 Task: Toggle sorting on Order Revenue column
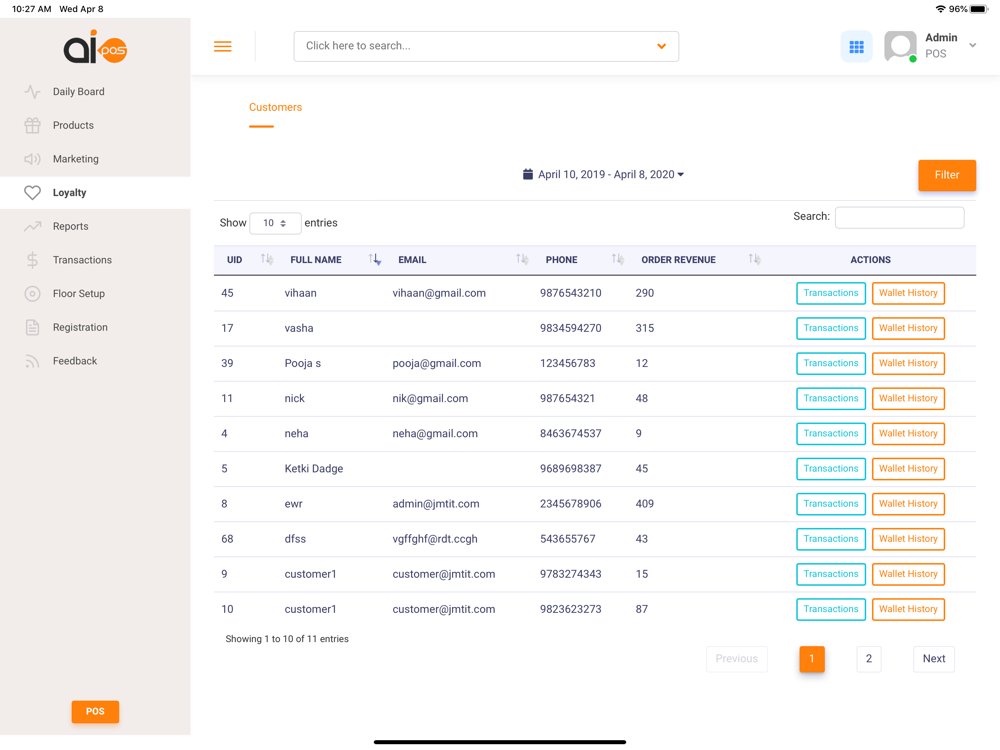[754, 260]
